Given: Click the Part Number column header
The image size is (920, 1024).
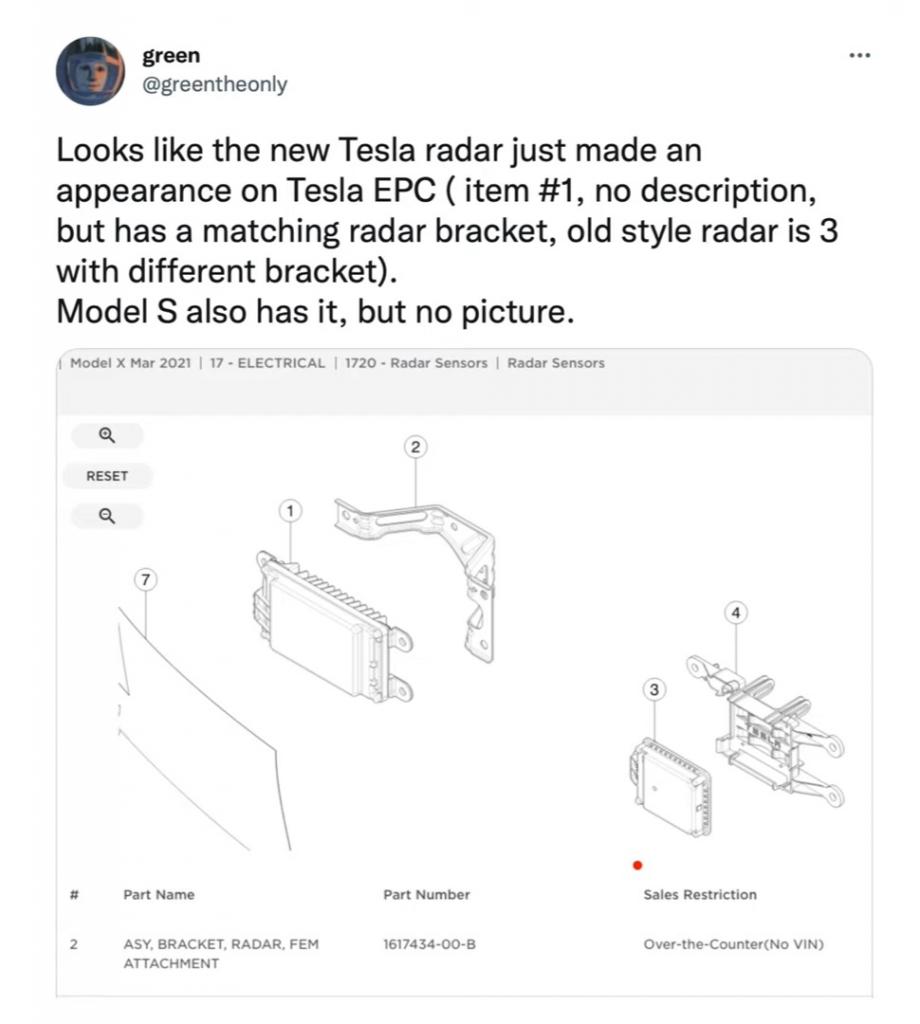Looking at the screenshot, I should pos(426,894).
